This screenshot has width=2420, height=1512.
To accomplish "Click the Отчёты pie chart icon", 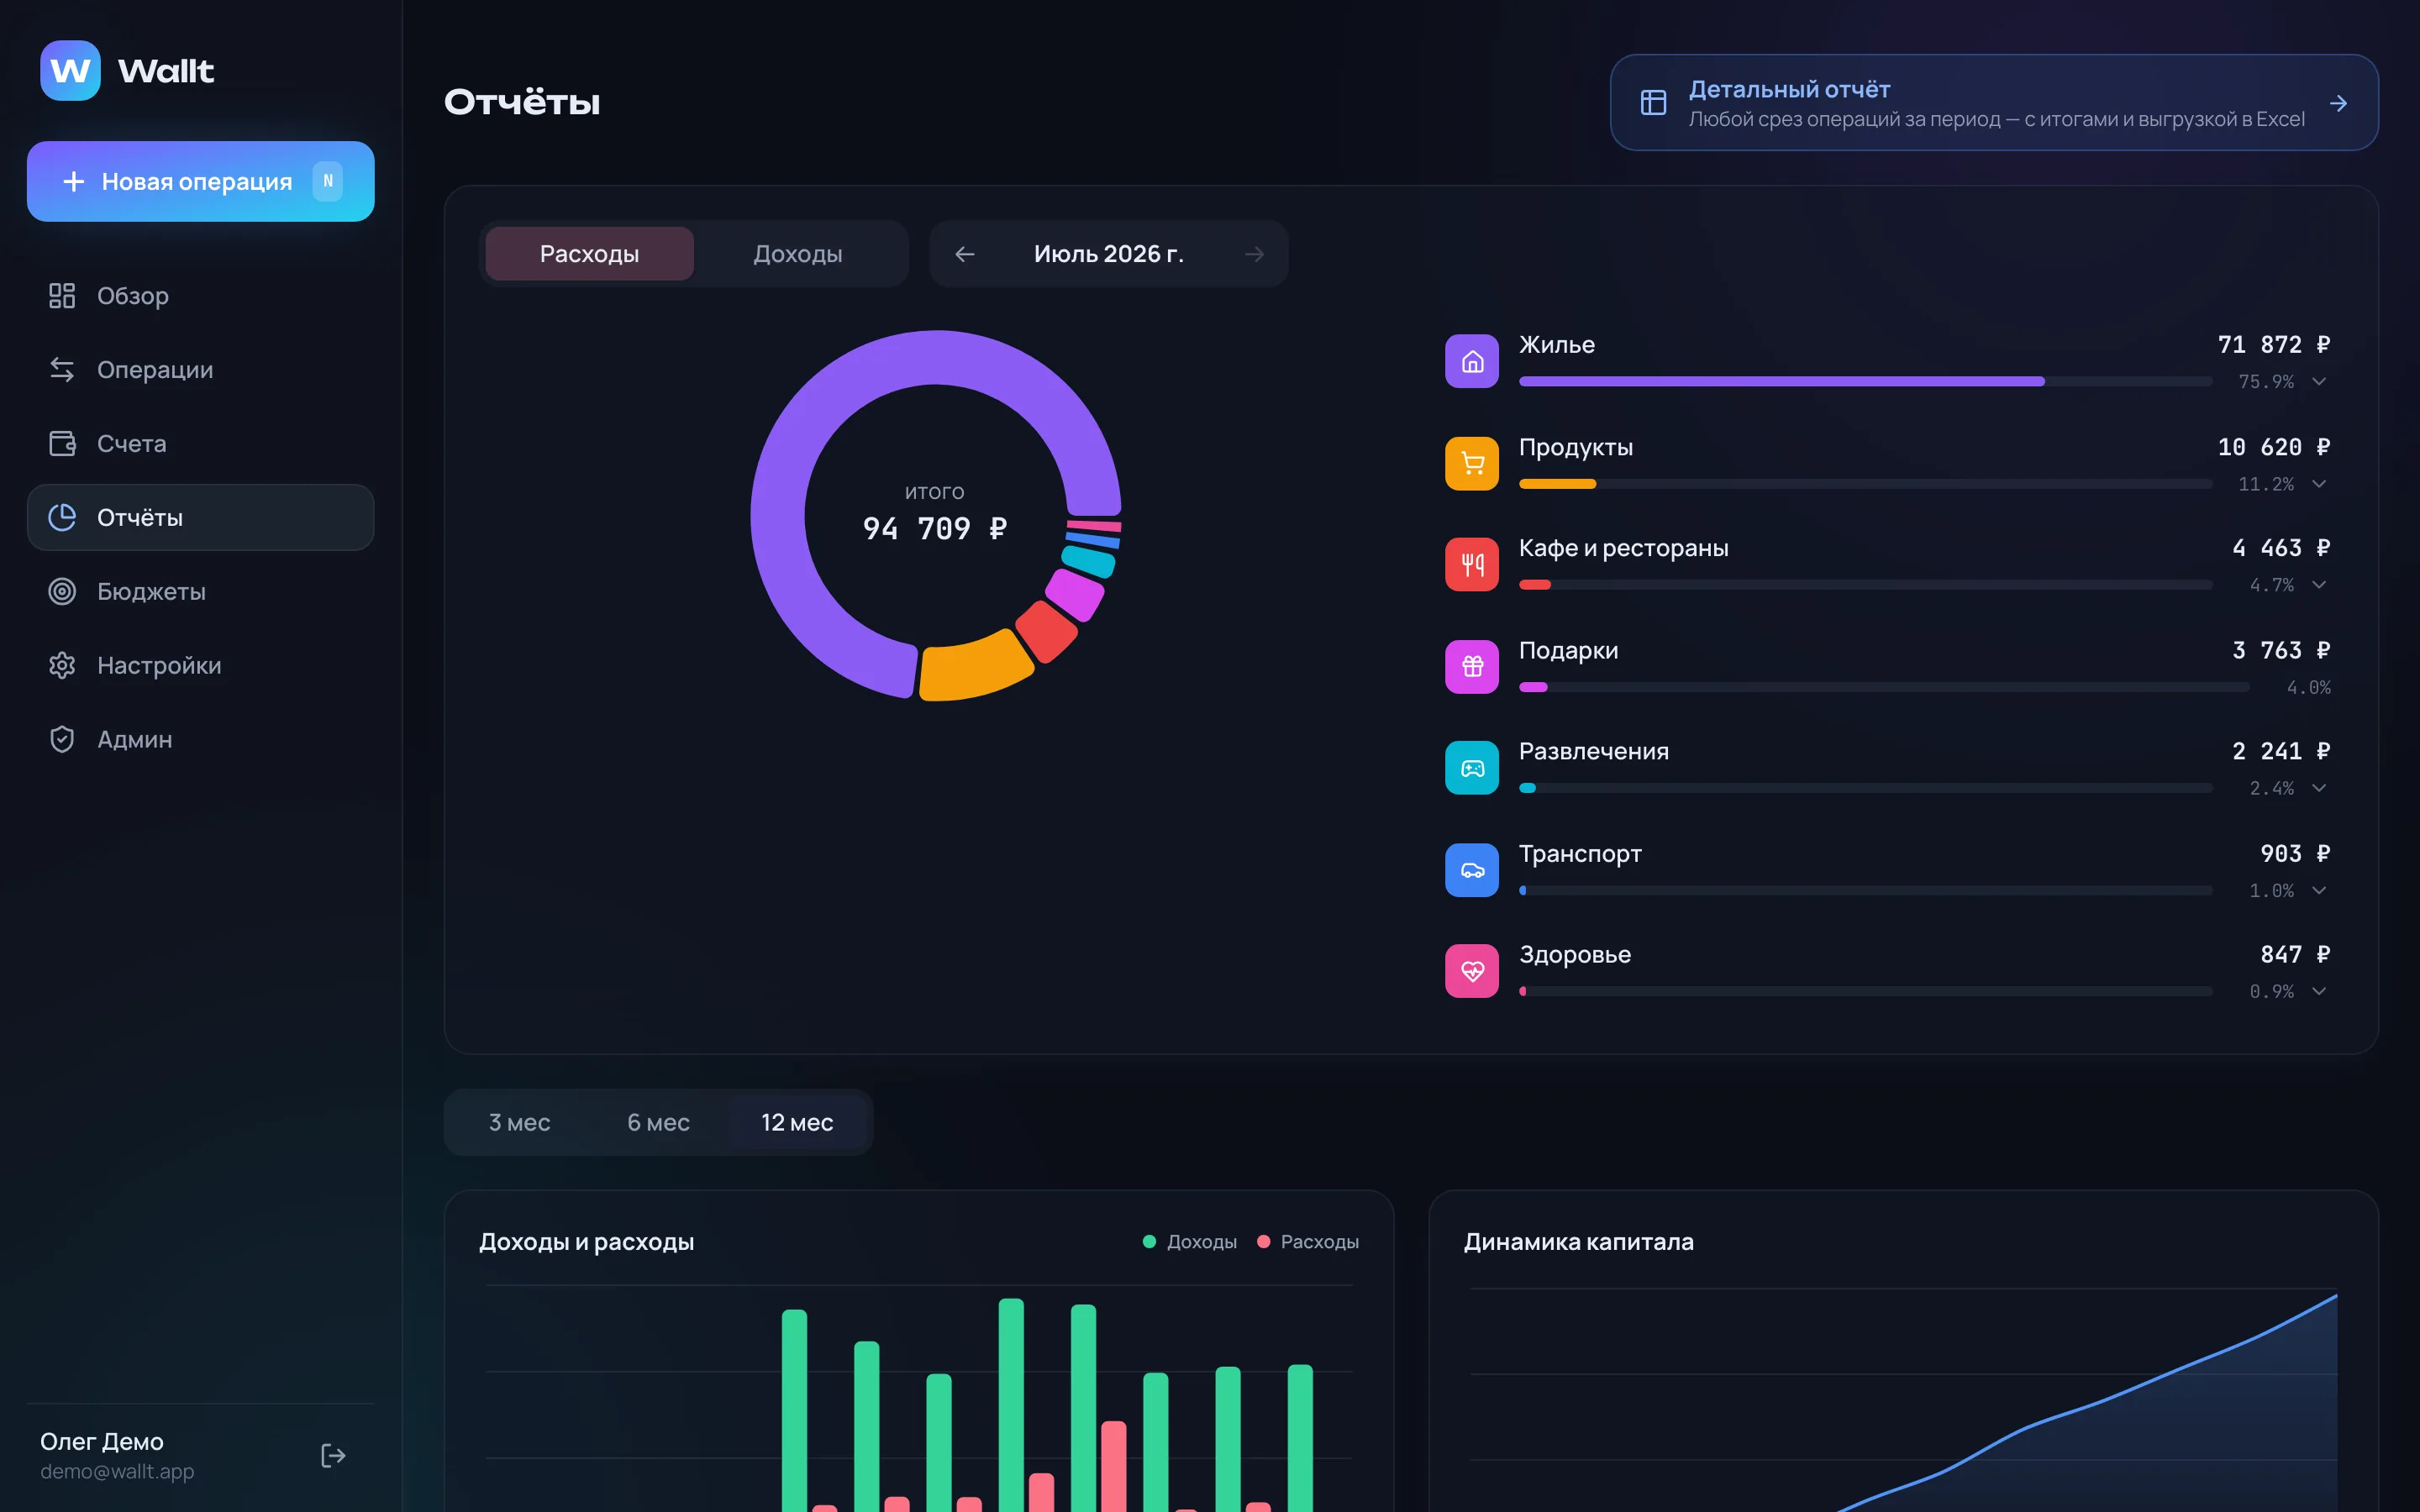I will click(x=62, y=518).
